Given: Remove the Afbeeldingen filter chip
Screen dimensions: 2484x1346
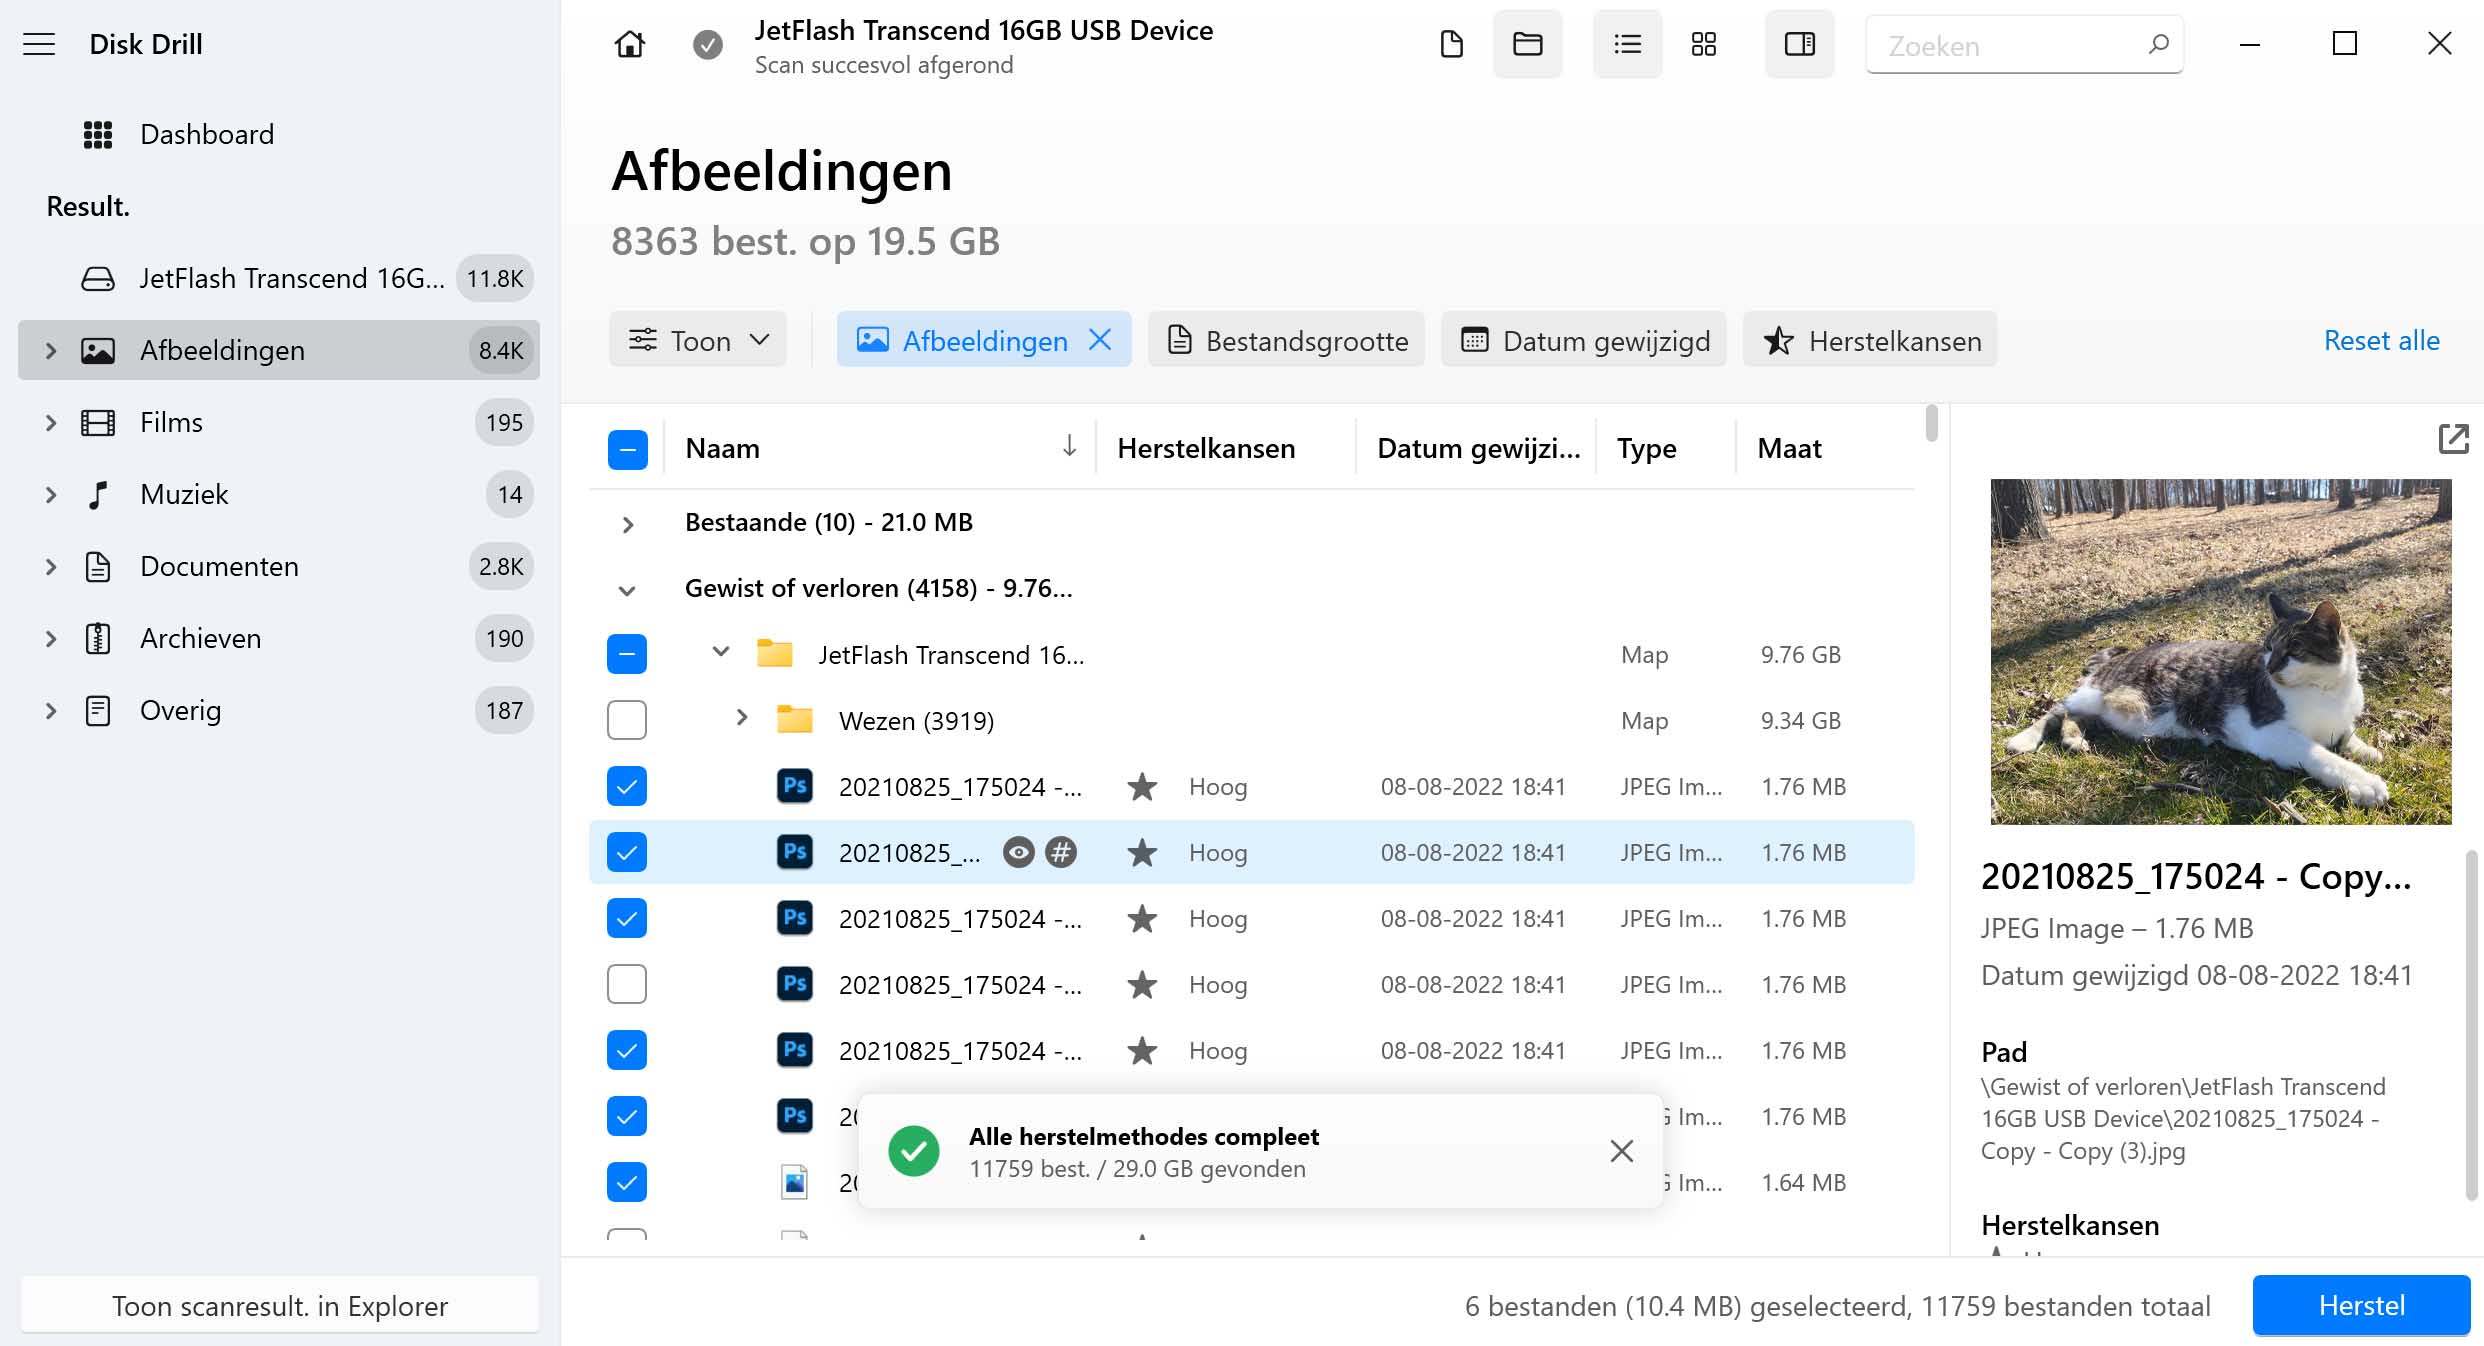Looking at the screenshot, I should coord(1099,340).
